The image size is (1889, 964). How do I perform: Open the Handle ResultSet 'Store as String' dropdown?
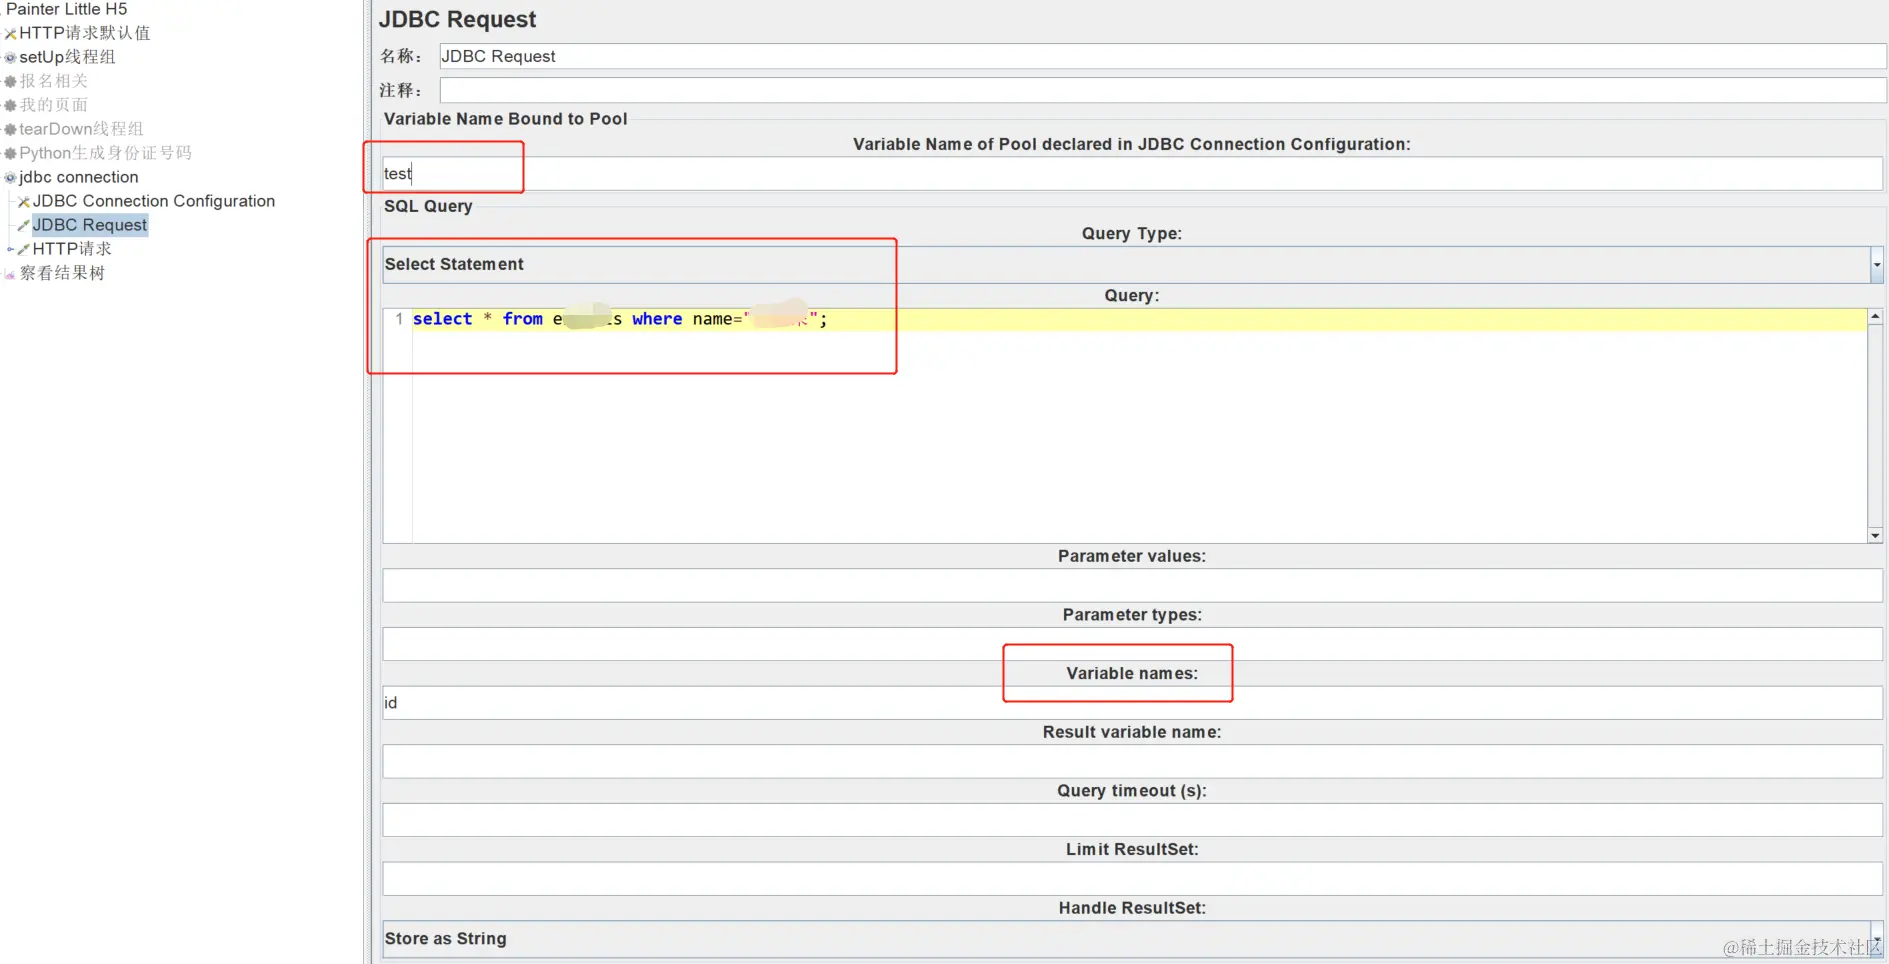pos(1132,939)
